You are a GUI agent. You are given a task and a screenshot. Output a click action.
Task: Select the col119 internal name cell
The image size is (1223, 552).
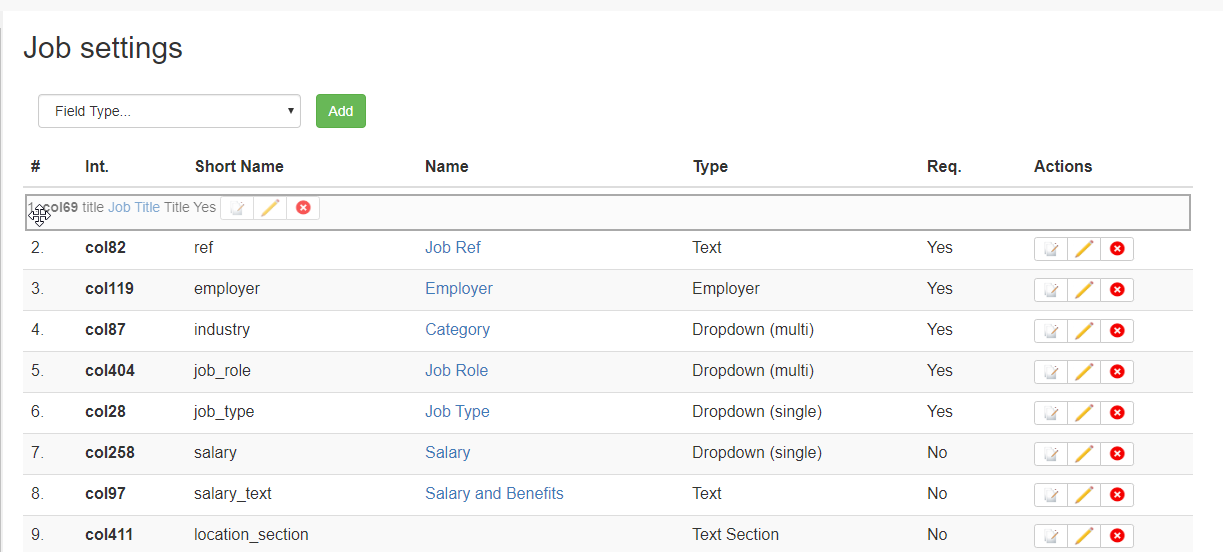(109, 288)
